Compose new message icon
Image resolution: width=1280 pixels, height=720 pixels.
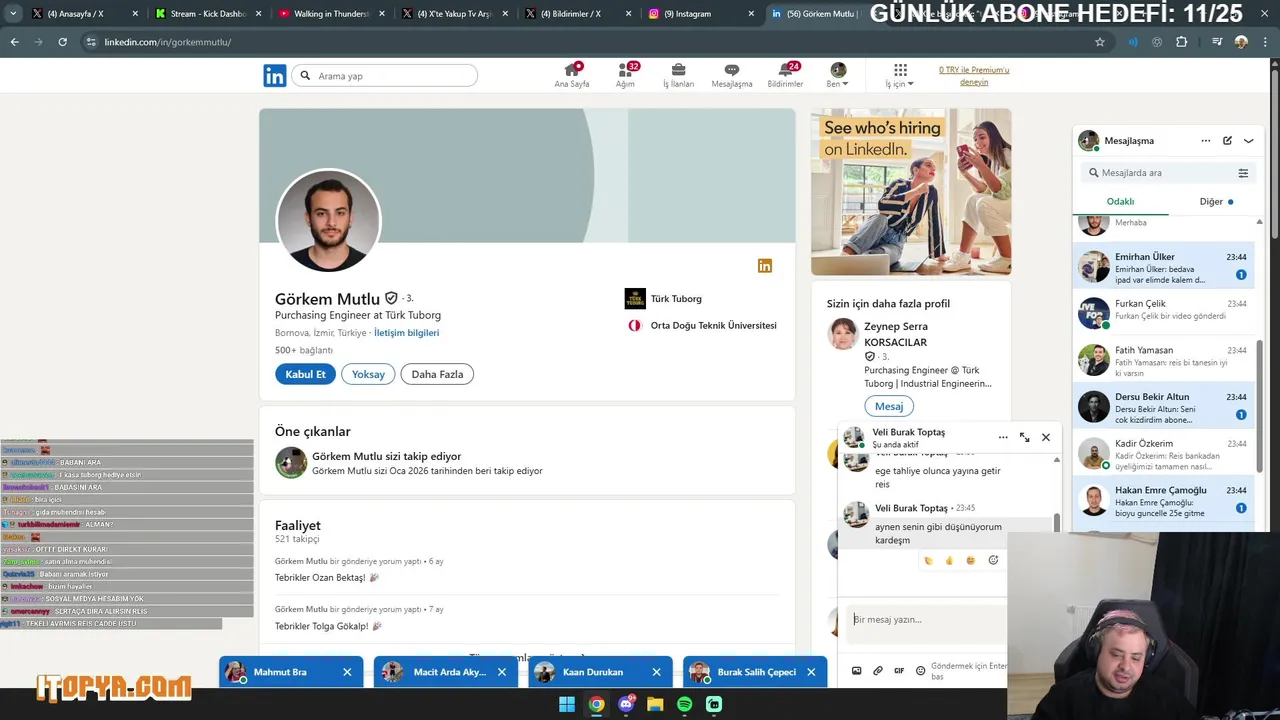point(1227,141)
